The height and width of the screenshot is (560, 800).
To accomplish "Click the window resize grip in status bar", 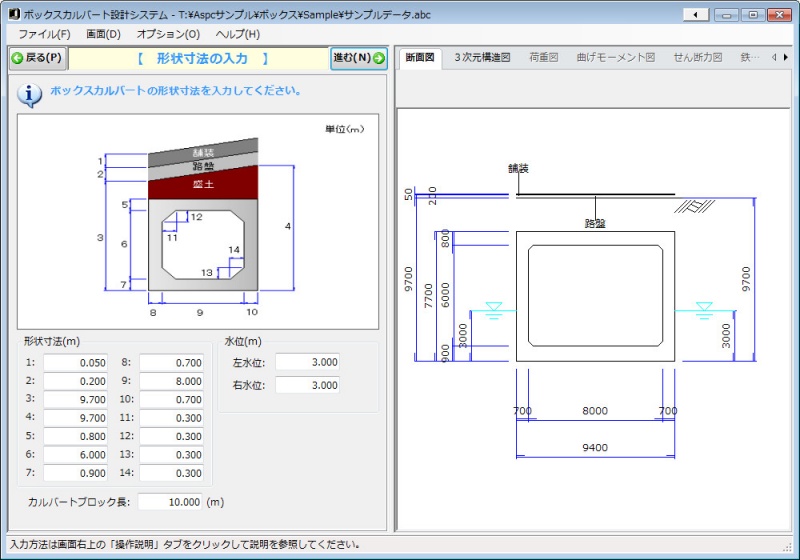I will pos(786,547).
